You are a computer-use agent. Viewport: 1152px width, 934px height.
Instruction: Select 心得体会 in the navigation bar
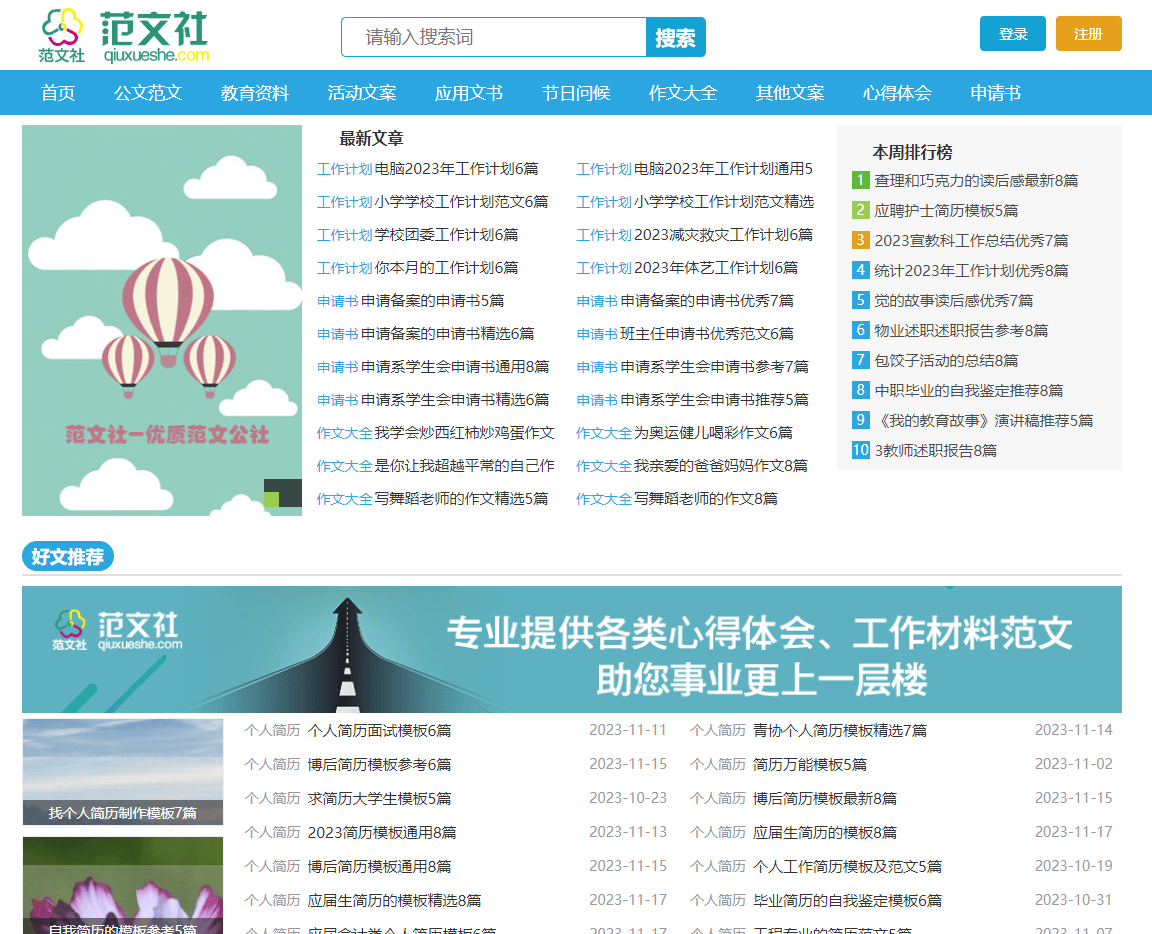click(x=897, y=93)
